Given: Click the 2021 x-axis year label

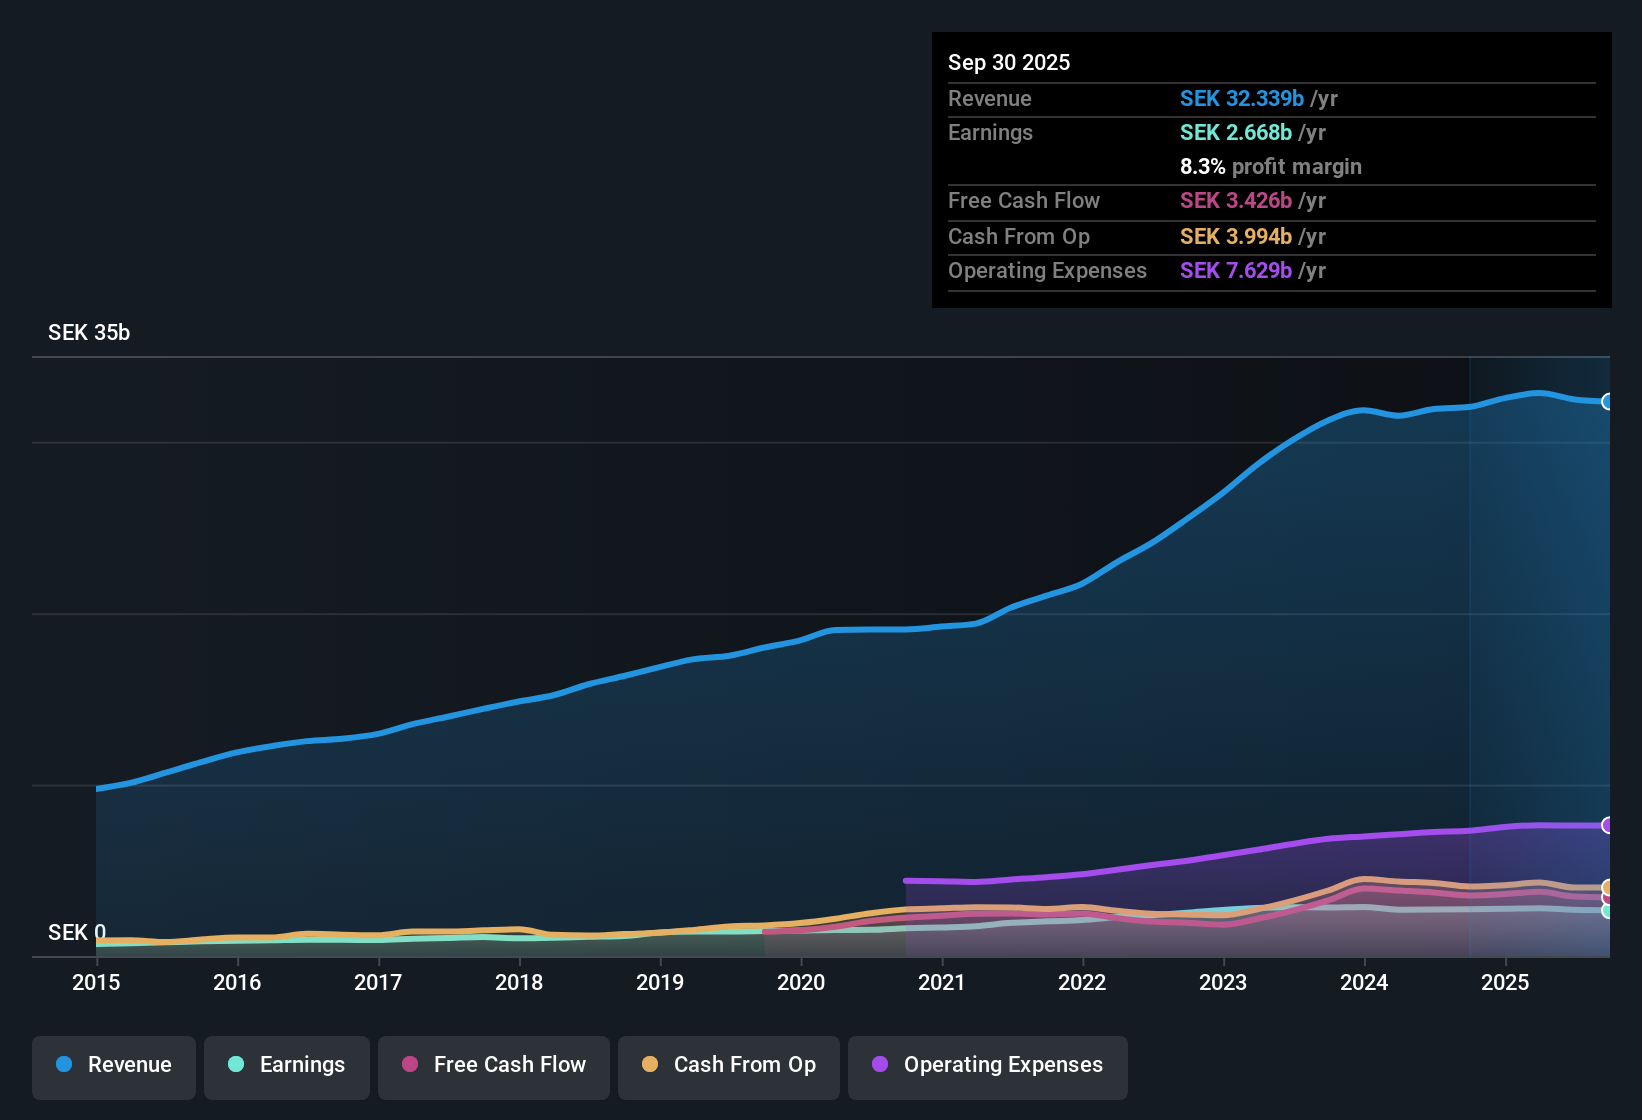Looking at the screenshot, I should pyautogui.click(x=942, y=982).
